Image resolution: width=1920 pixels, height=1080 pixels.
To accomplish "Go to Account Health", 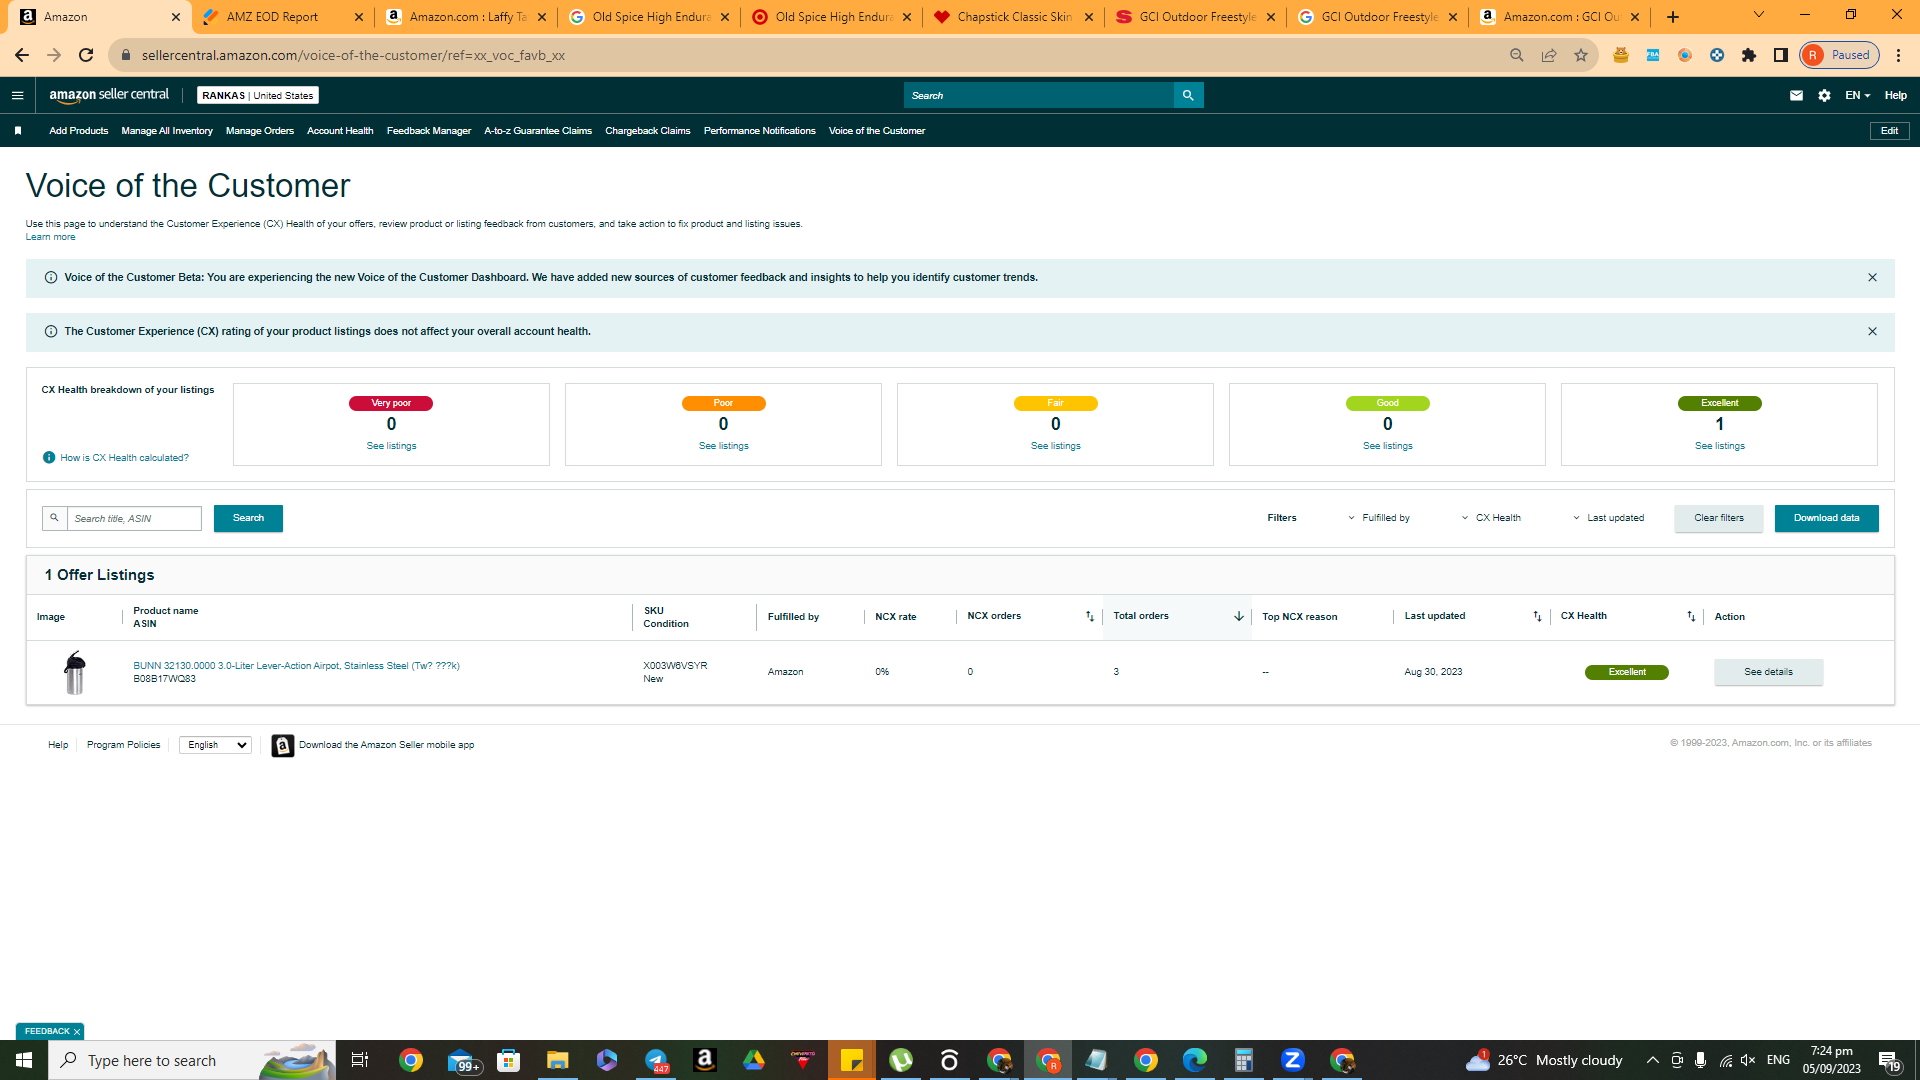I will [x=340, y=131].
